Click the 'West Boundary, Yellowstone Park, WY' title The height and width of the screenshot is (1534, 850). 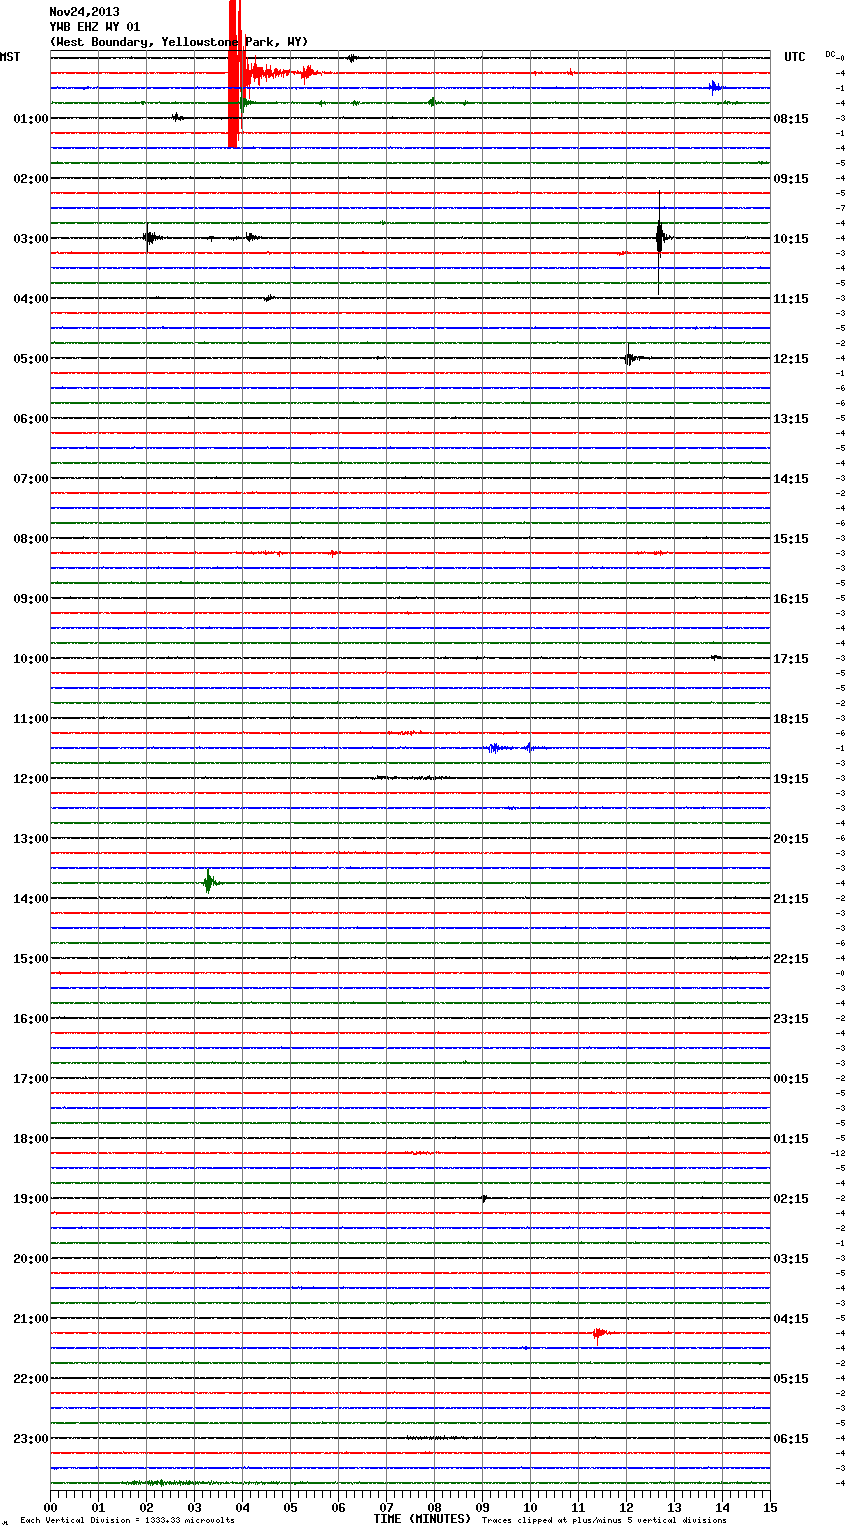click(x=179, y=42)
